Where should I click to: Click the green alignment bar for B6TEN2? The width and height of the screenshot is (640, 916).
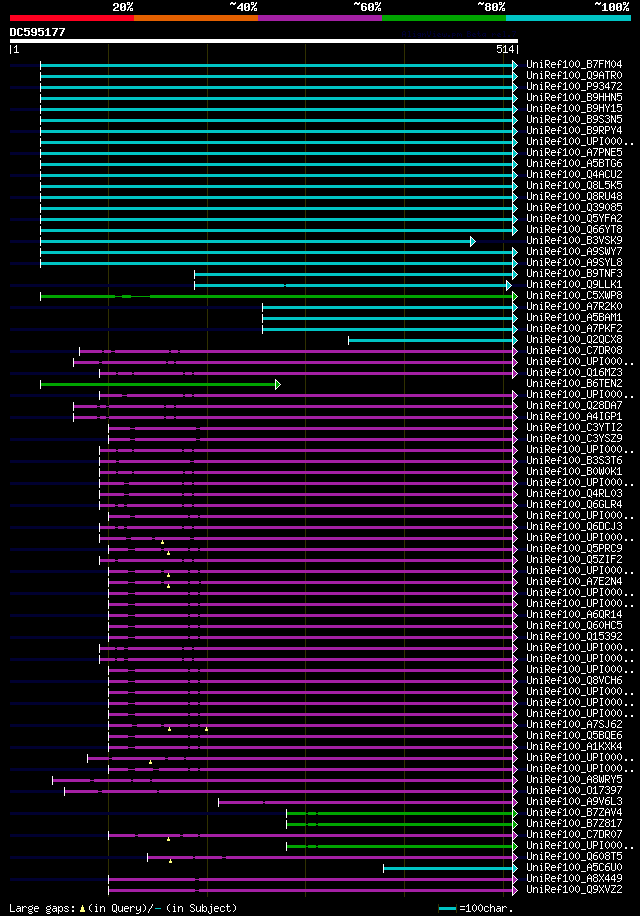tap(161, 384)
